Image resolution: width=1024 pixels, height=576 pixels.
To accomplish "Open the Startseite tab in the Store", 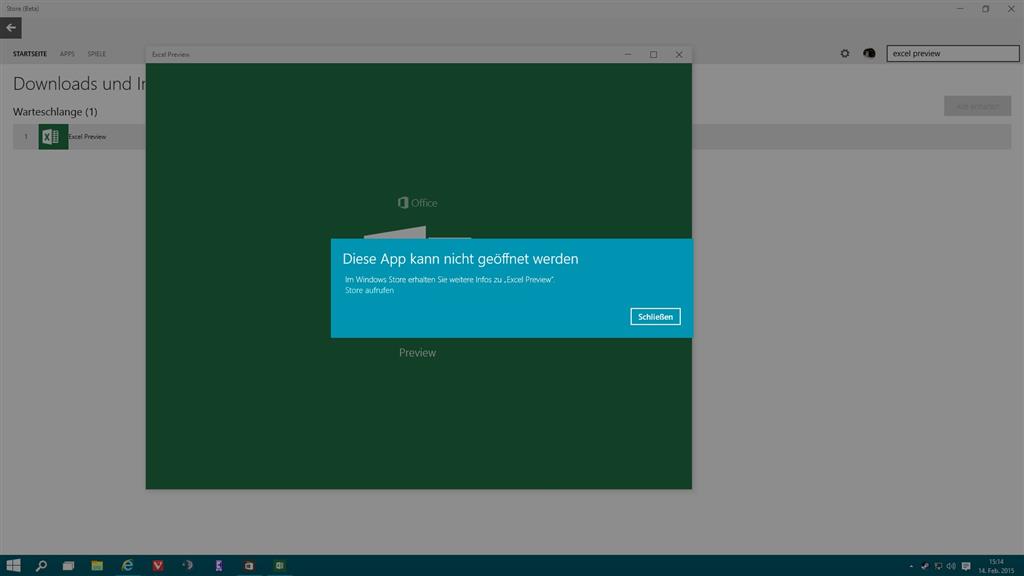I will pos(30,54).
